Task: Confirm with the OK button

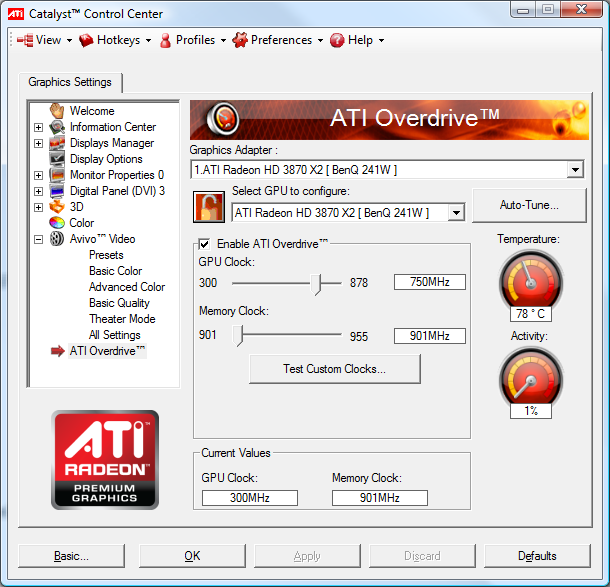Action: pyautogui.click(x=192, y=556)
